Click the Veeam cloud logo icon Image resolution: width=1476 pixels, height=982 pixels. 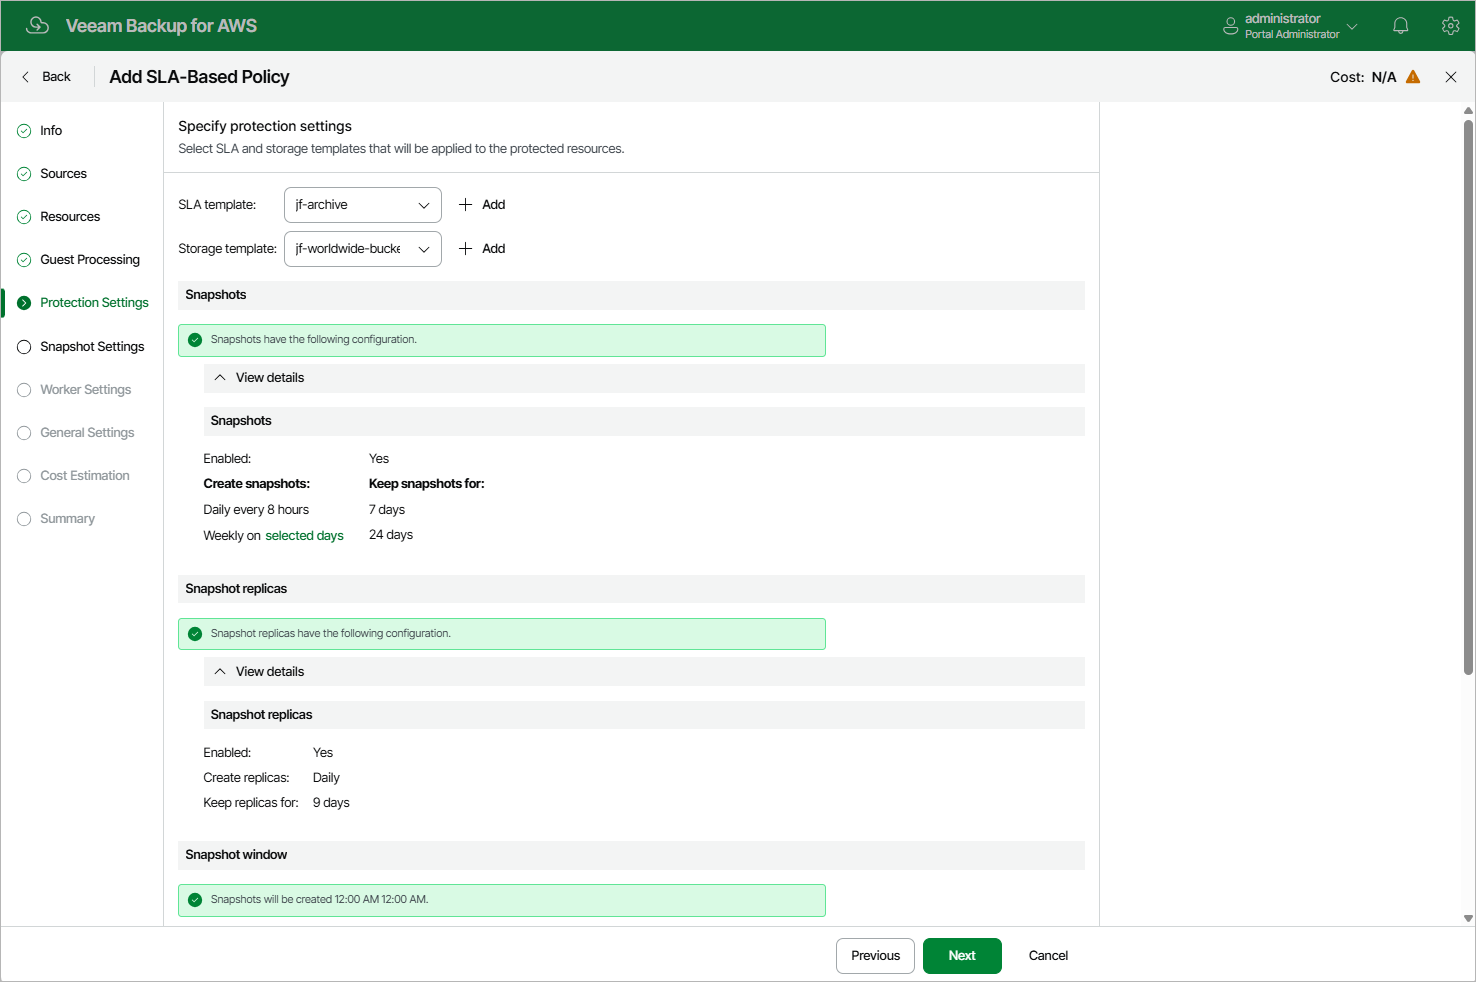tap(37, 25)
